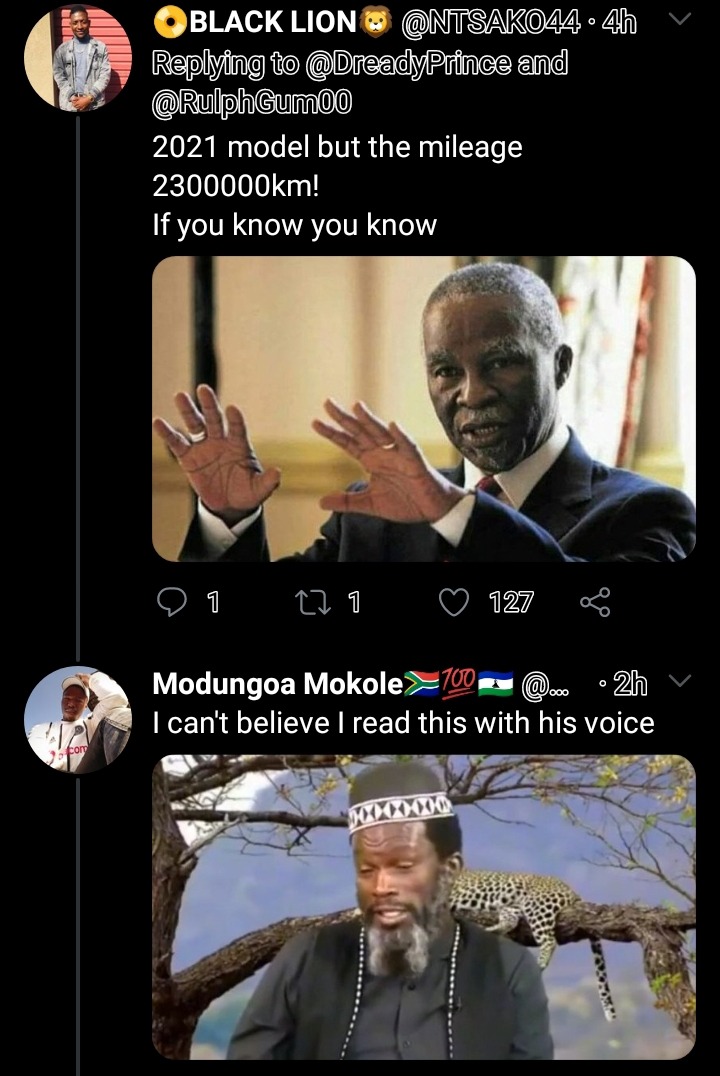Like the tweet with 127 likes
This screenshot has height=1076, width=720.
pyautogui.click(x=454, y=603)
